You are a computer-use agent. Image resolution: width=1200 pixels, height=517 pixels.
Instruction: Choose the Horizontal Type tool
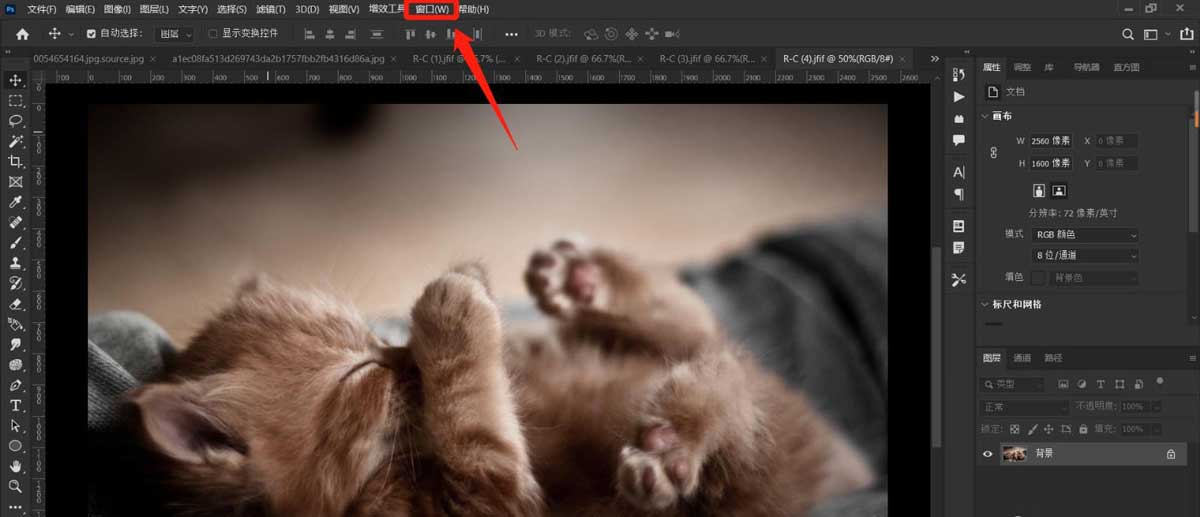[15, 405]
